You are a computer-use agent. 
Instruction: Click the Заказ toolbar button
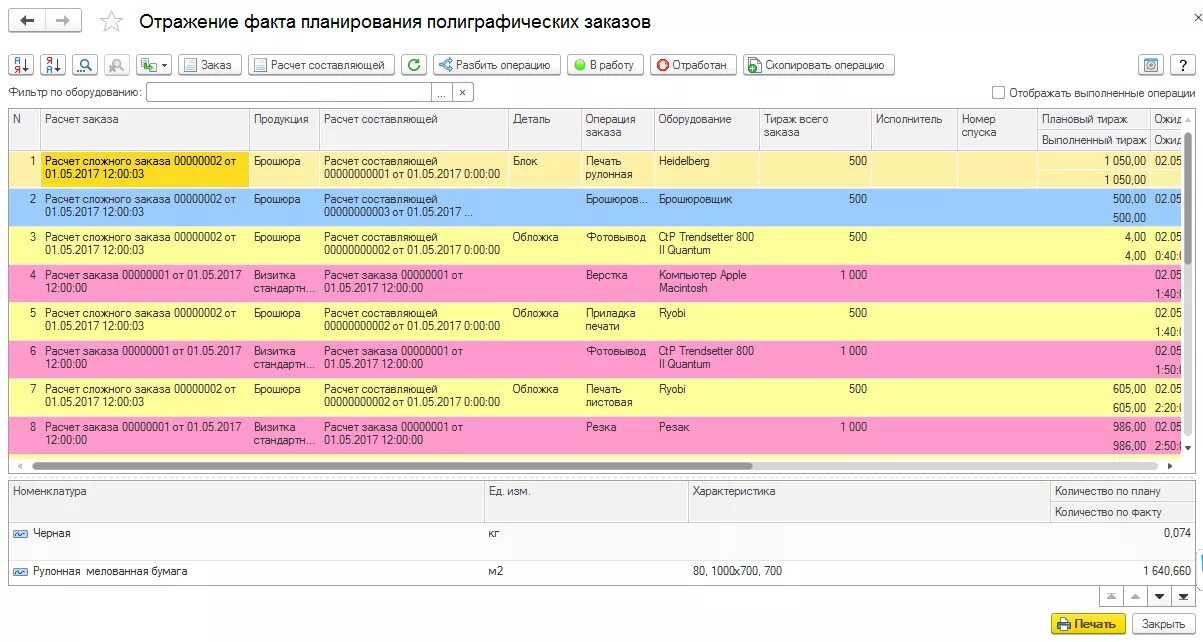pos(210,65)
